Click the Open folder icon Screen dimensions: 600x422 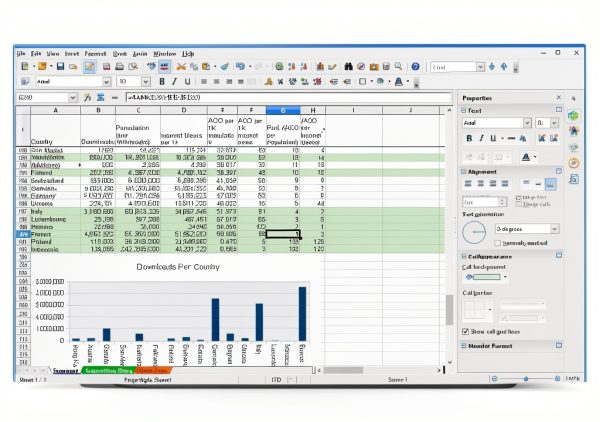click(42, 67)
